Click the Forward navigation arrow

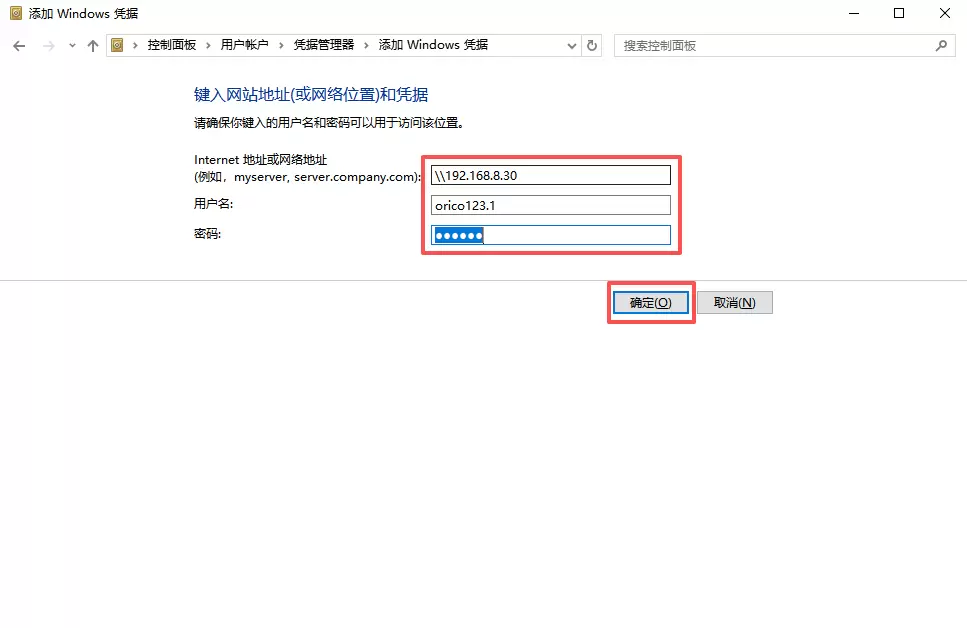(x=49, y=46)
